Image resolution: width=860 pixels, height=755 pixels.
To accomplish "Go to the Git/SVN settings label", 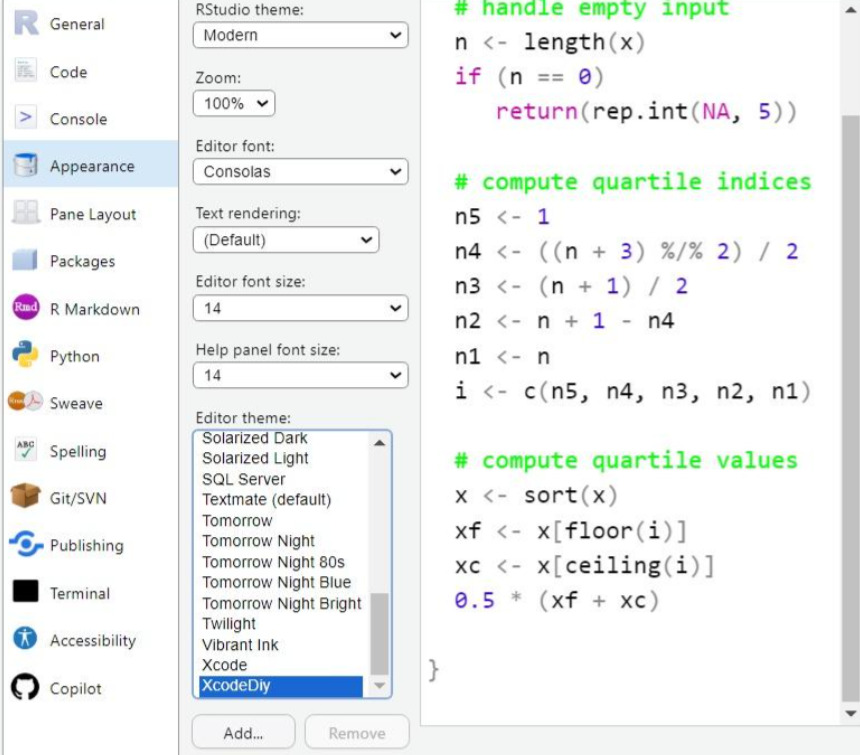I will tap(78, 498).
